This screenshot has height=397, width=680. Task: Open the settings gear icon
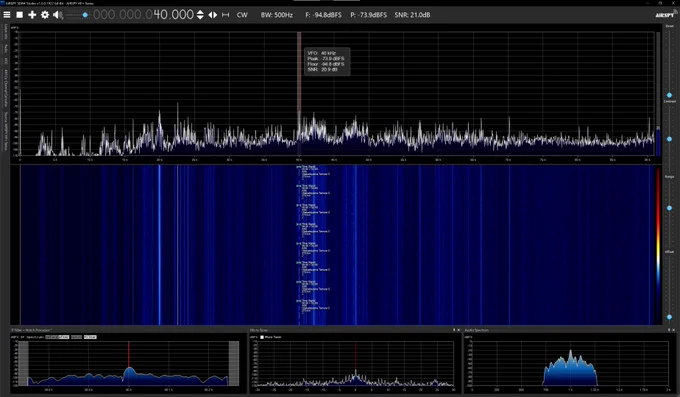(45, 15)
